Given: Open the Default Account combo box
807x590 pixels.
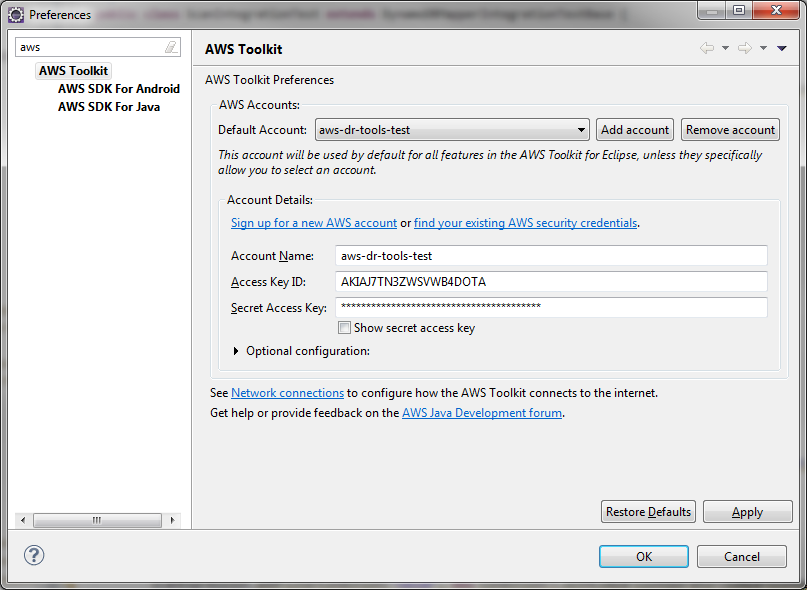Looking at the screenshot, I should pyautogui.click(x=452, y=130).
